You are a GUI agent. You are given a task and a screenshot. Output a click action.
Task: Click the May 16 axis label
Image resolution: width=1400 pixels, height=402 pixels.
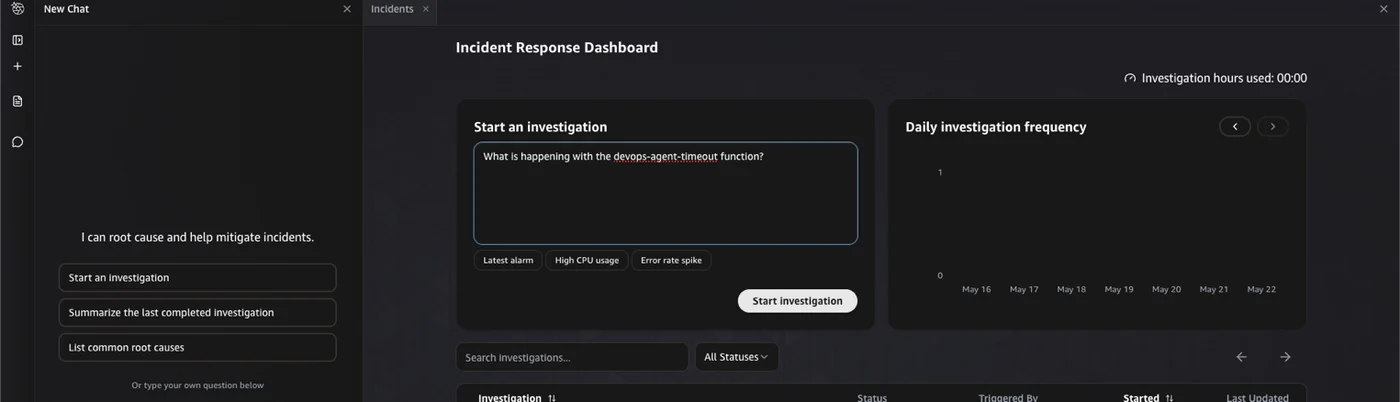[x=976, y=289]
